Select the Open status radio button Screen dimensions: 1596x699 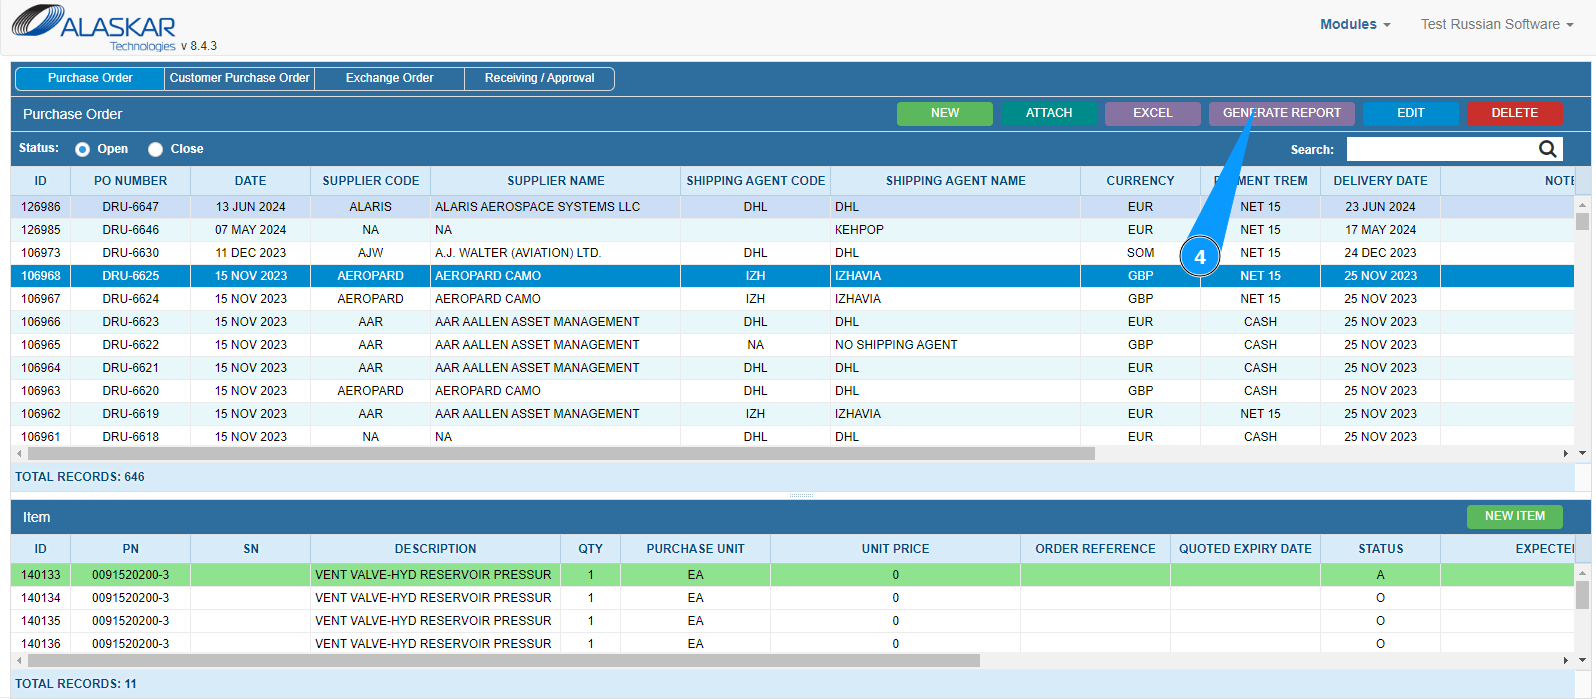[83, 149]
